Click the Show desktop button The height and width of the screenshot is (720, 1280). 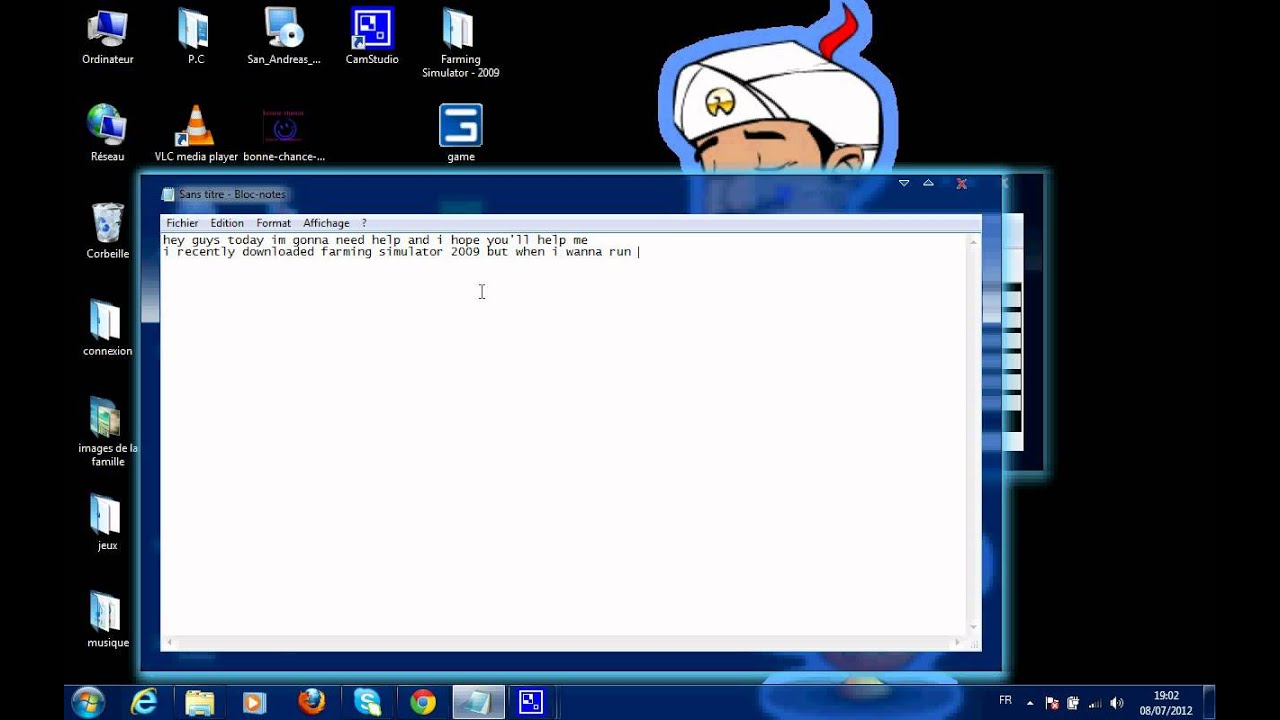1209,703
